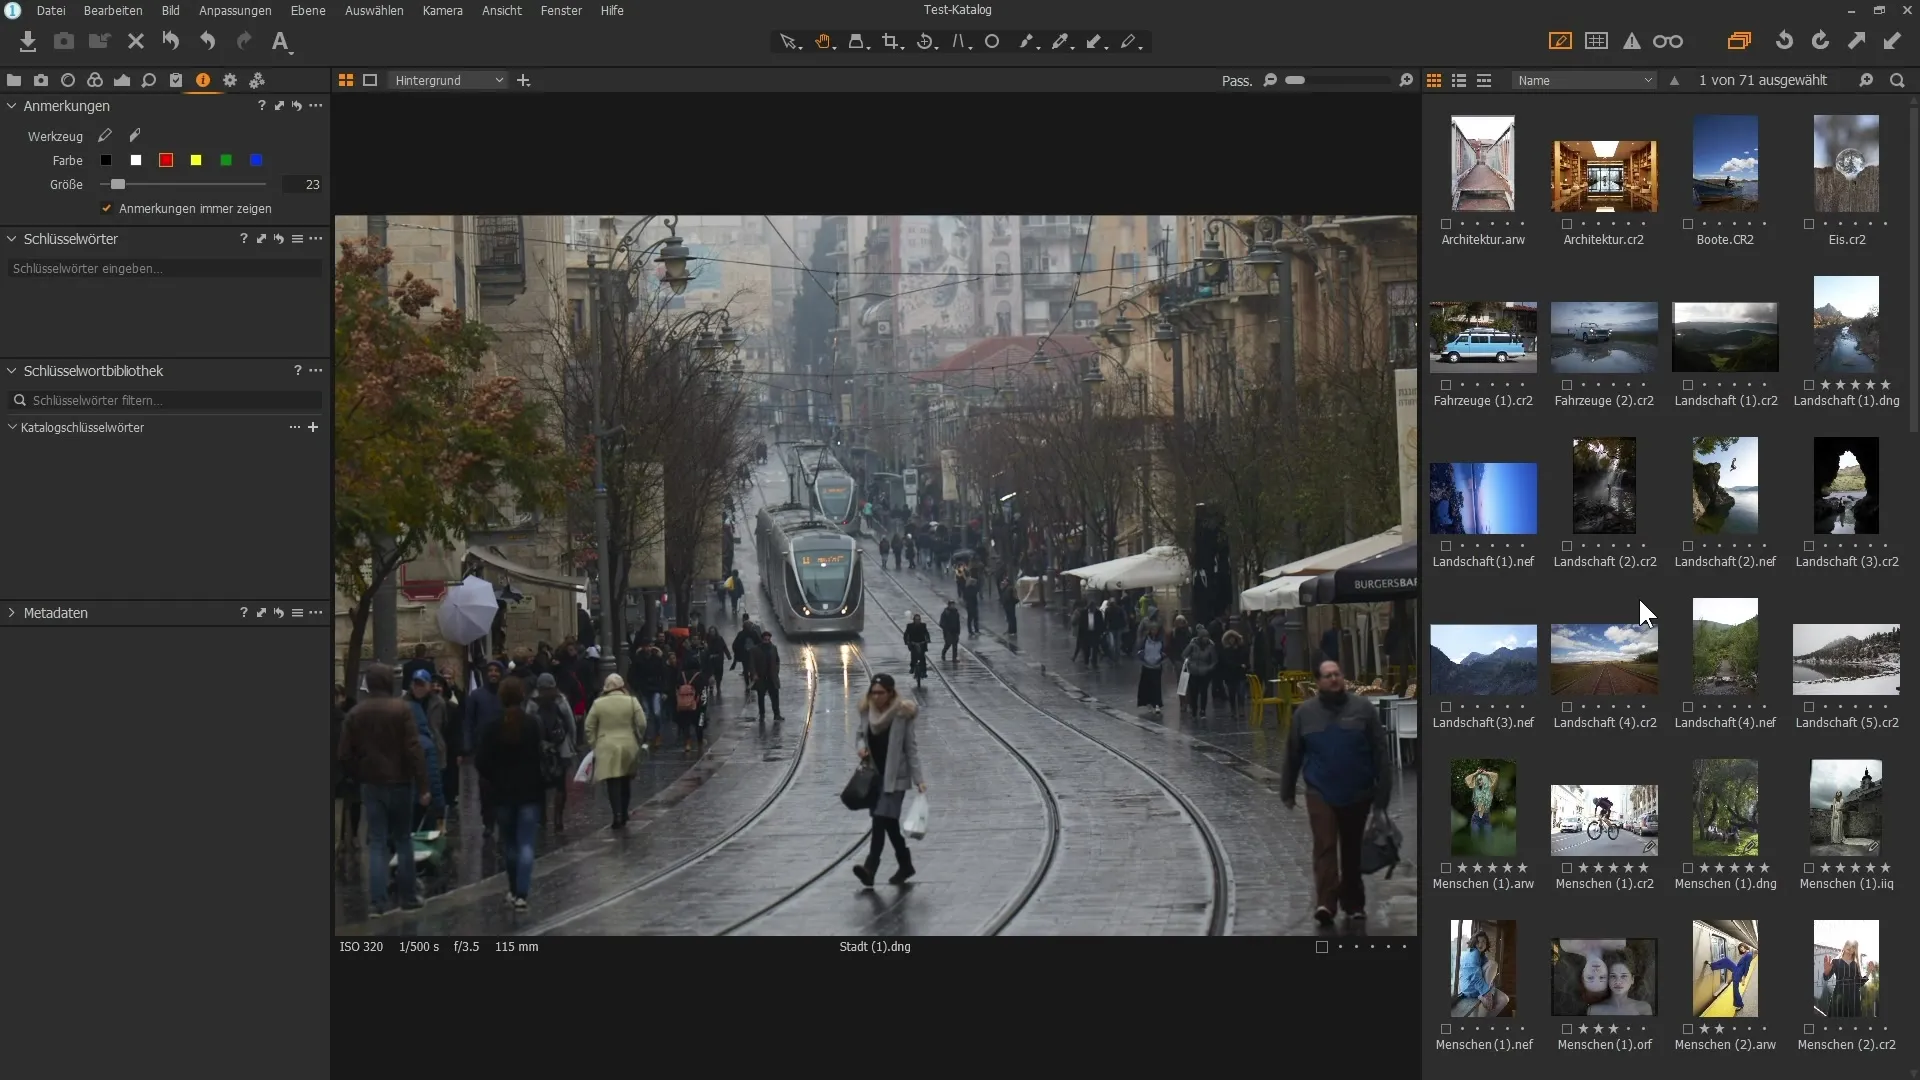Screen dimensions: 1920x1080
Task: Select the Select pointer cursor tool
Action: (x=790, y=42)
